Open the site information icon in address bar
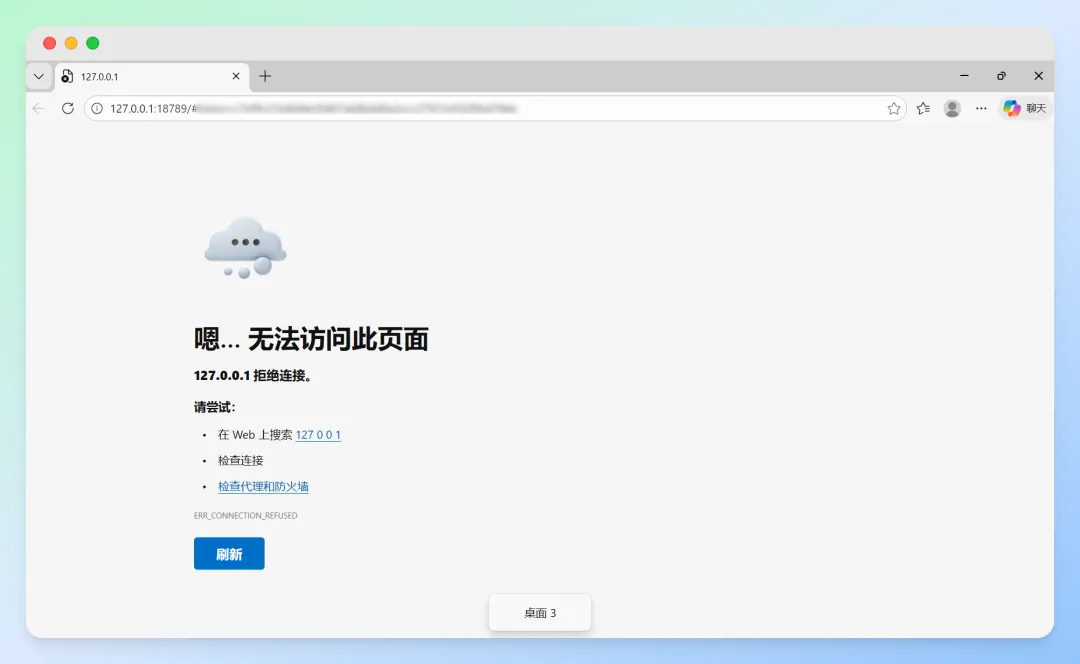 tap(97, 108)
